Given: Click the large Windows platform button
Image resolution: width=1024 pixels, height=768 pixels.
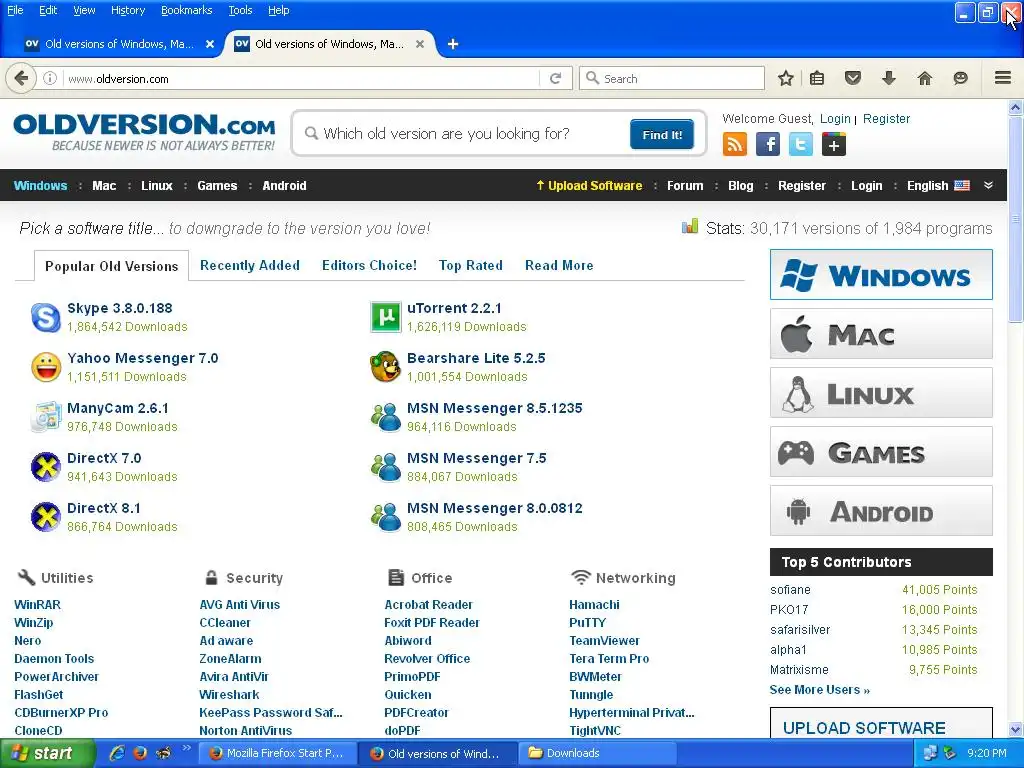Looking at the screenshot, I should [881, 274].
